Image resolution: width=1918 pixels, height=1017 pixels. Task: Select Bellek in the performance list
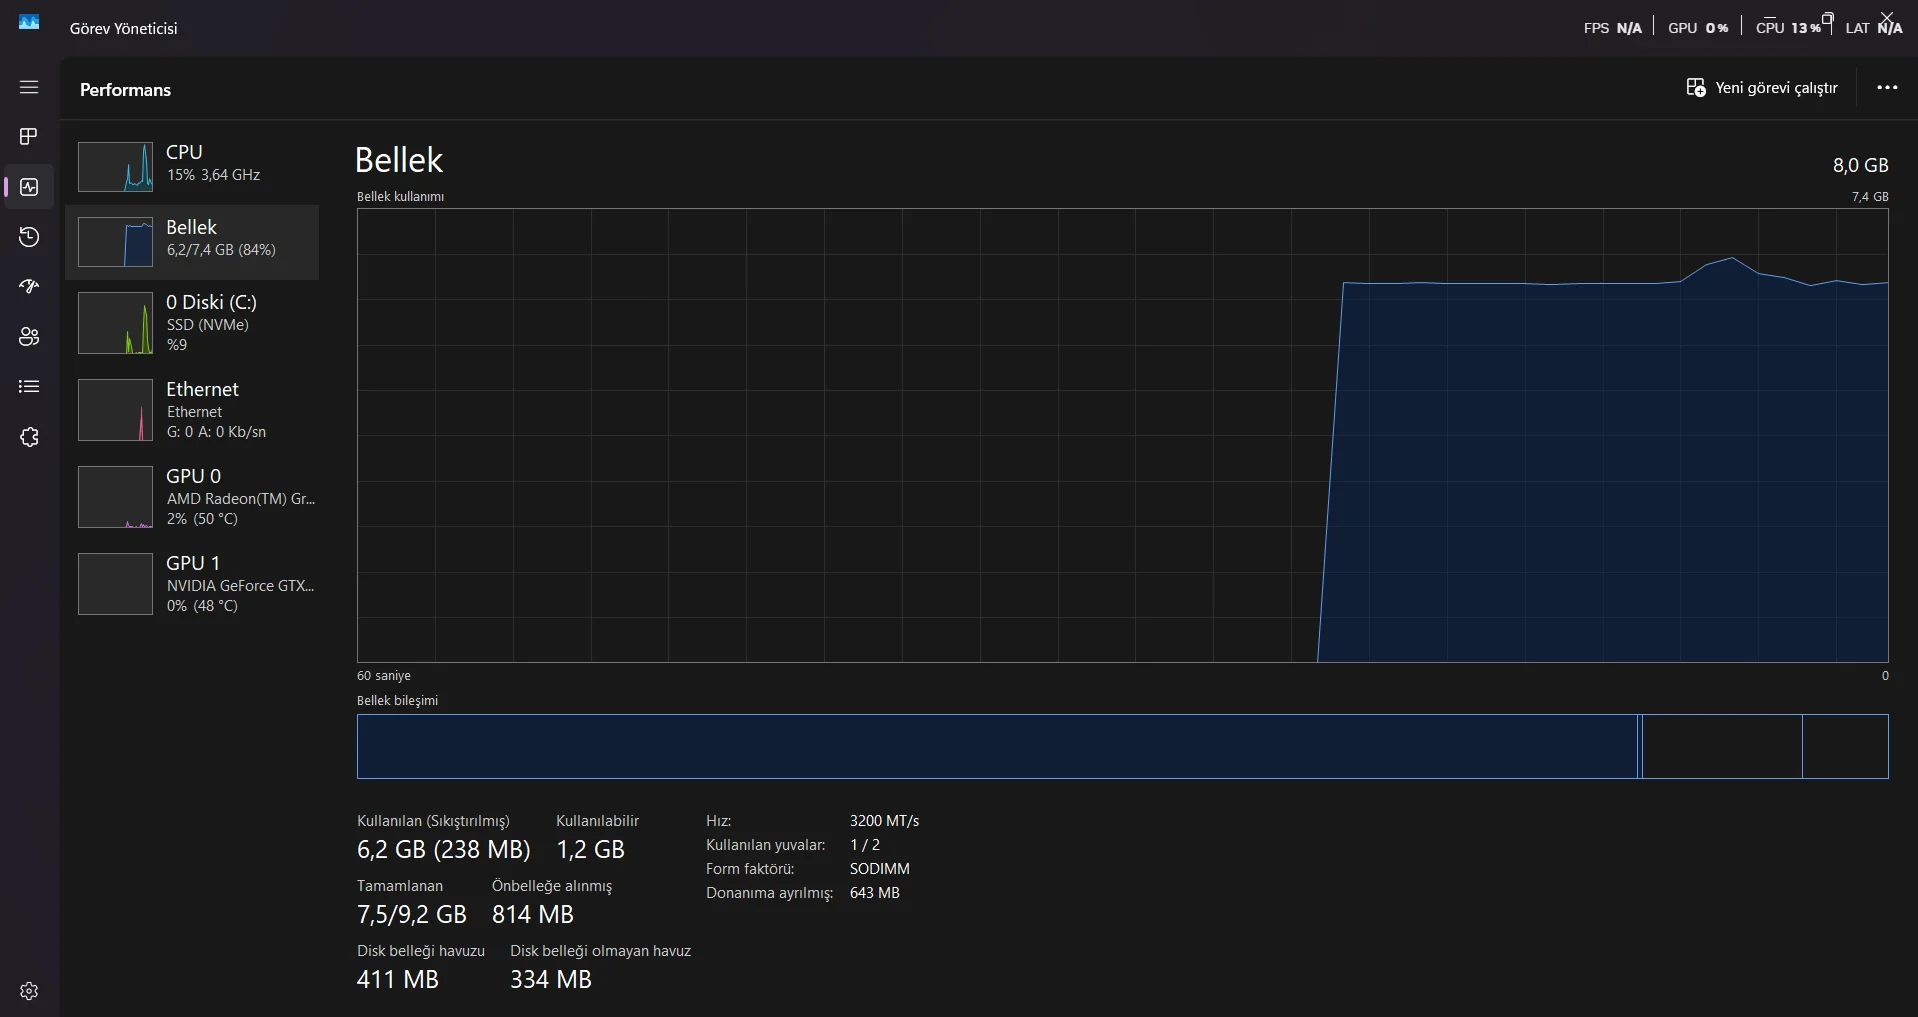coord(192,242)
